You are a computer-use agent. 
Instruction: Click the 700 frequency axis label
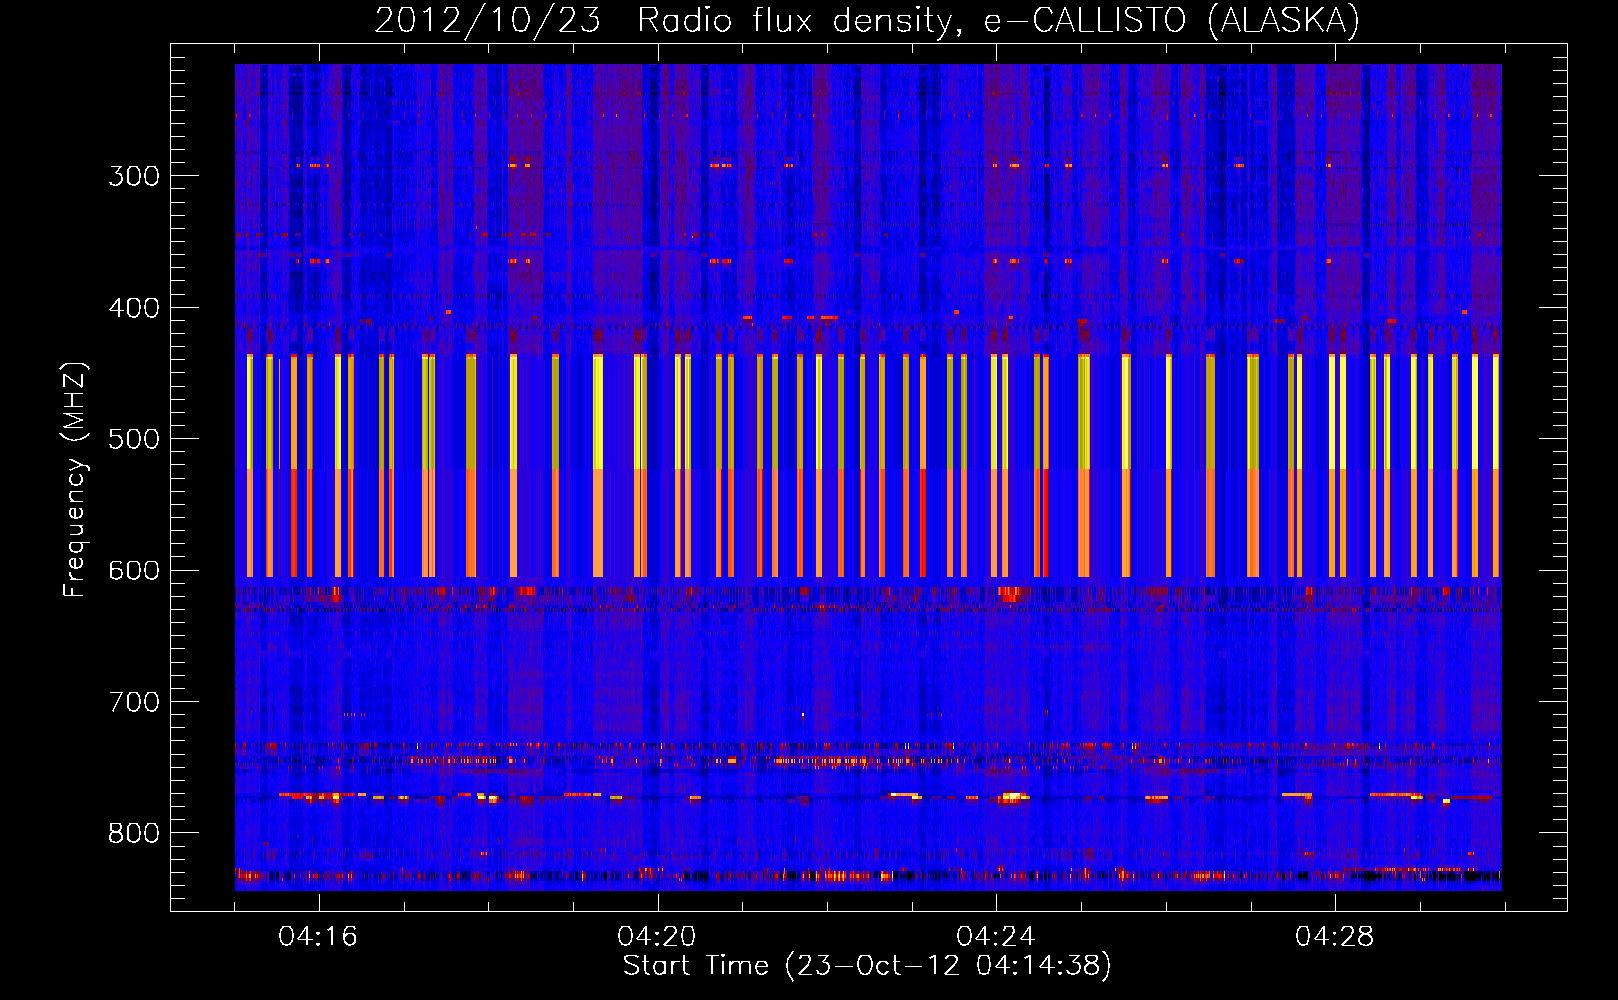tap(134, 702)
